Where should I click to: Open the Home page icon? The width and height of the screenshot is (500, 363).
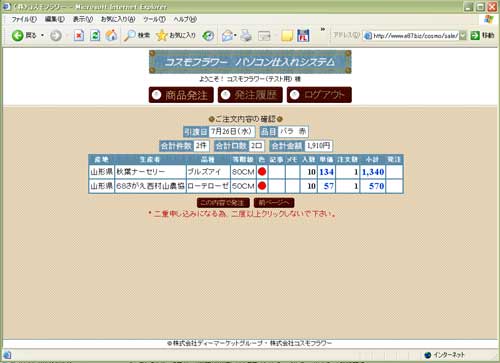click(111, 35)
